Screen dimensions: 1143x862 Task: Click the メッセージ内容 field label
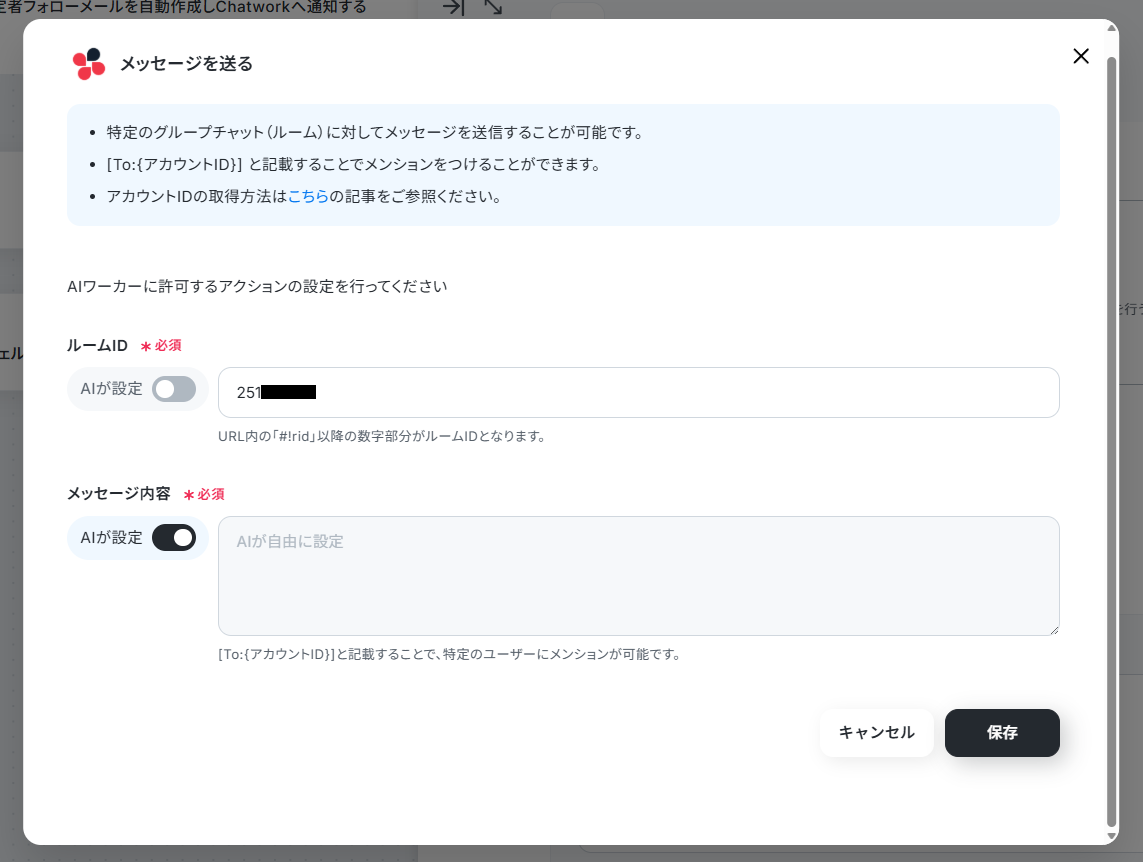pyautogui.click(x=119, y=494)
